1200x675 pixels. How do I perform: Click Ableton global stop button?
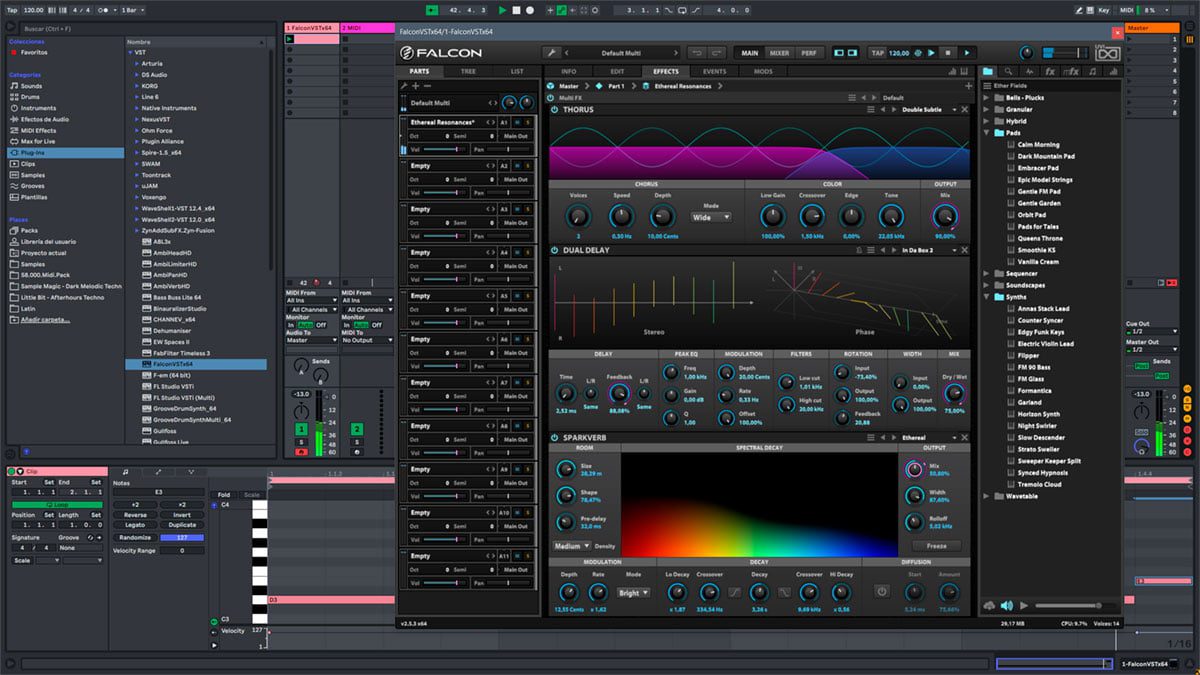516,10
